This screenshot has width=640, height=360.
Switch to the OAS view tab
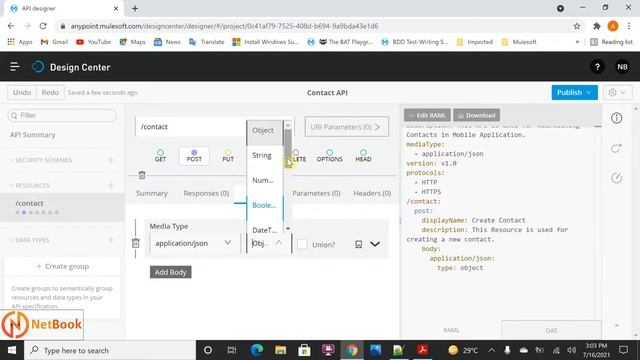[x=551, y=330]
